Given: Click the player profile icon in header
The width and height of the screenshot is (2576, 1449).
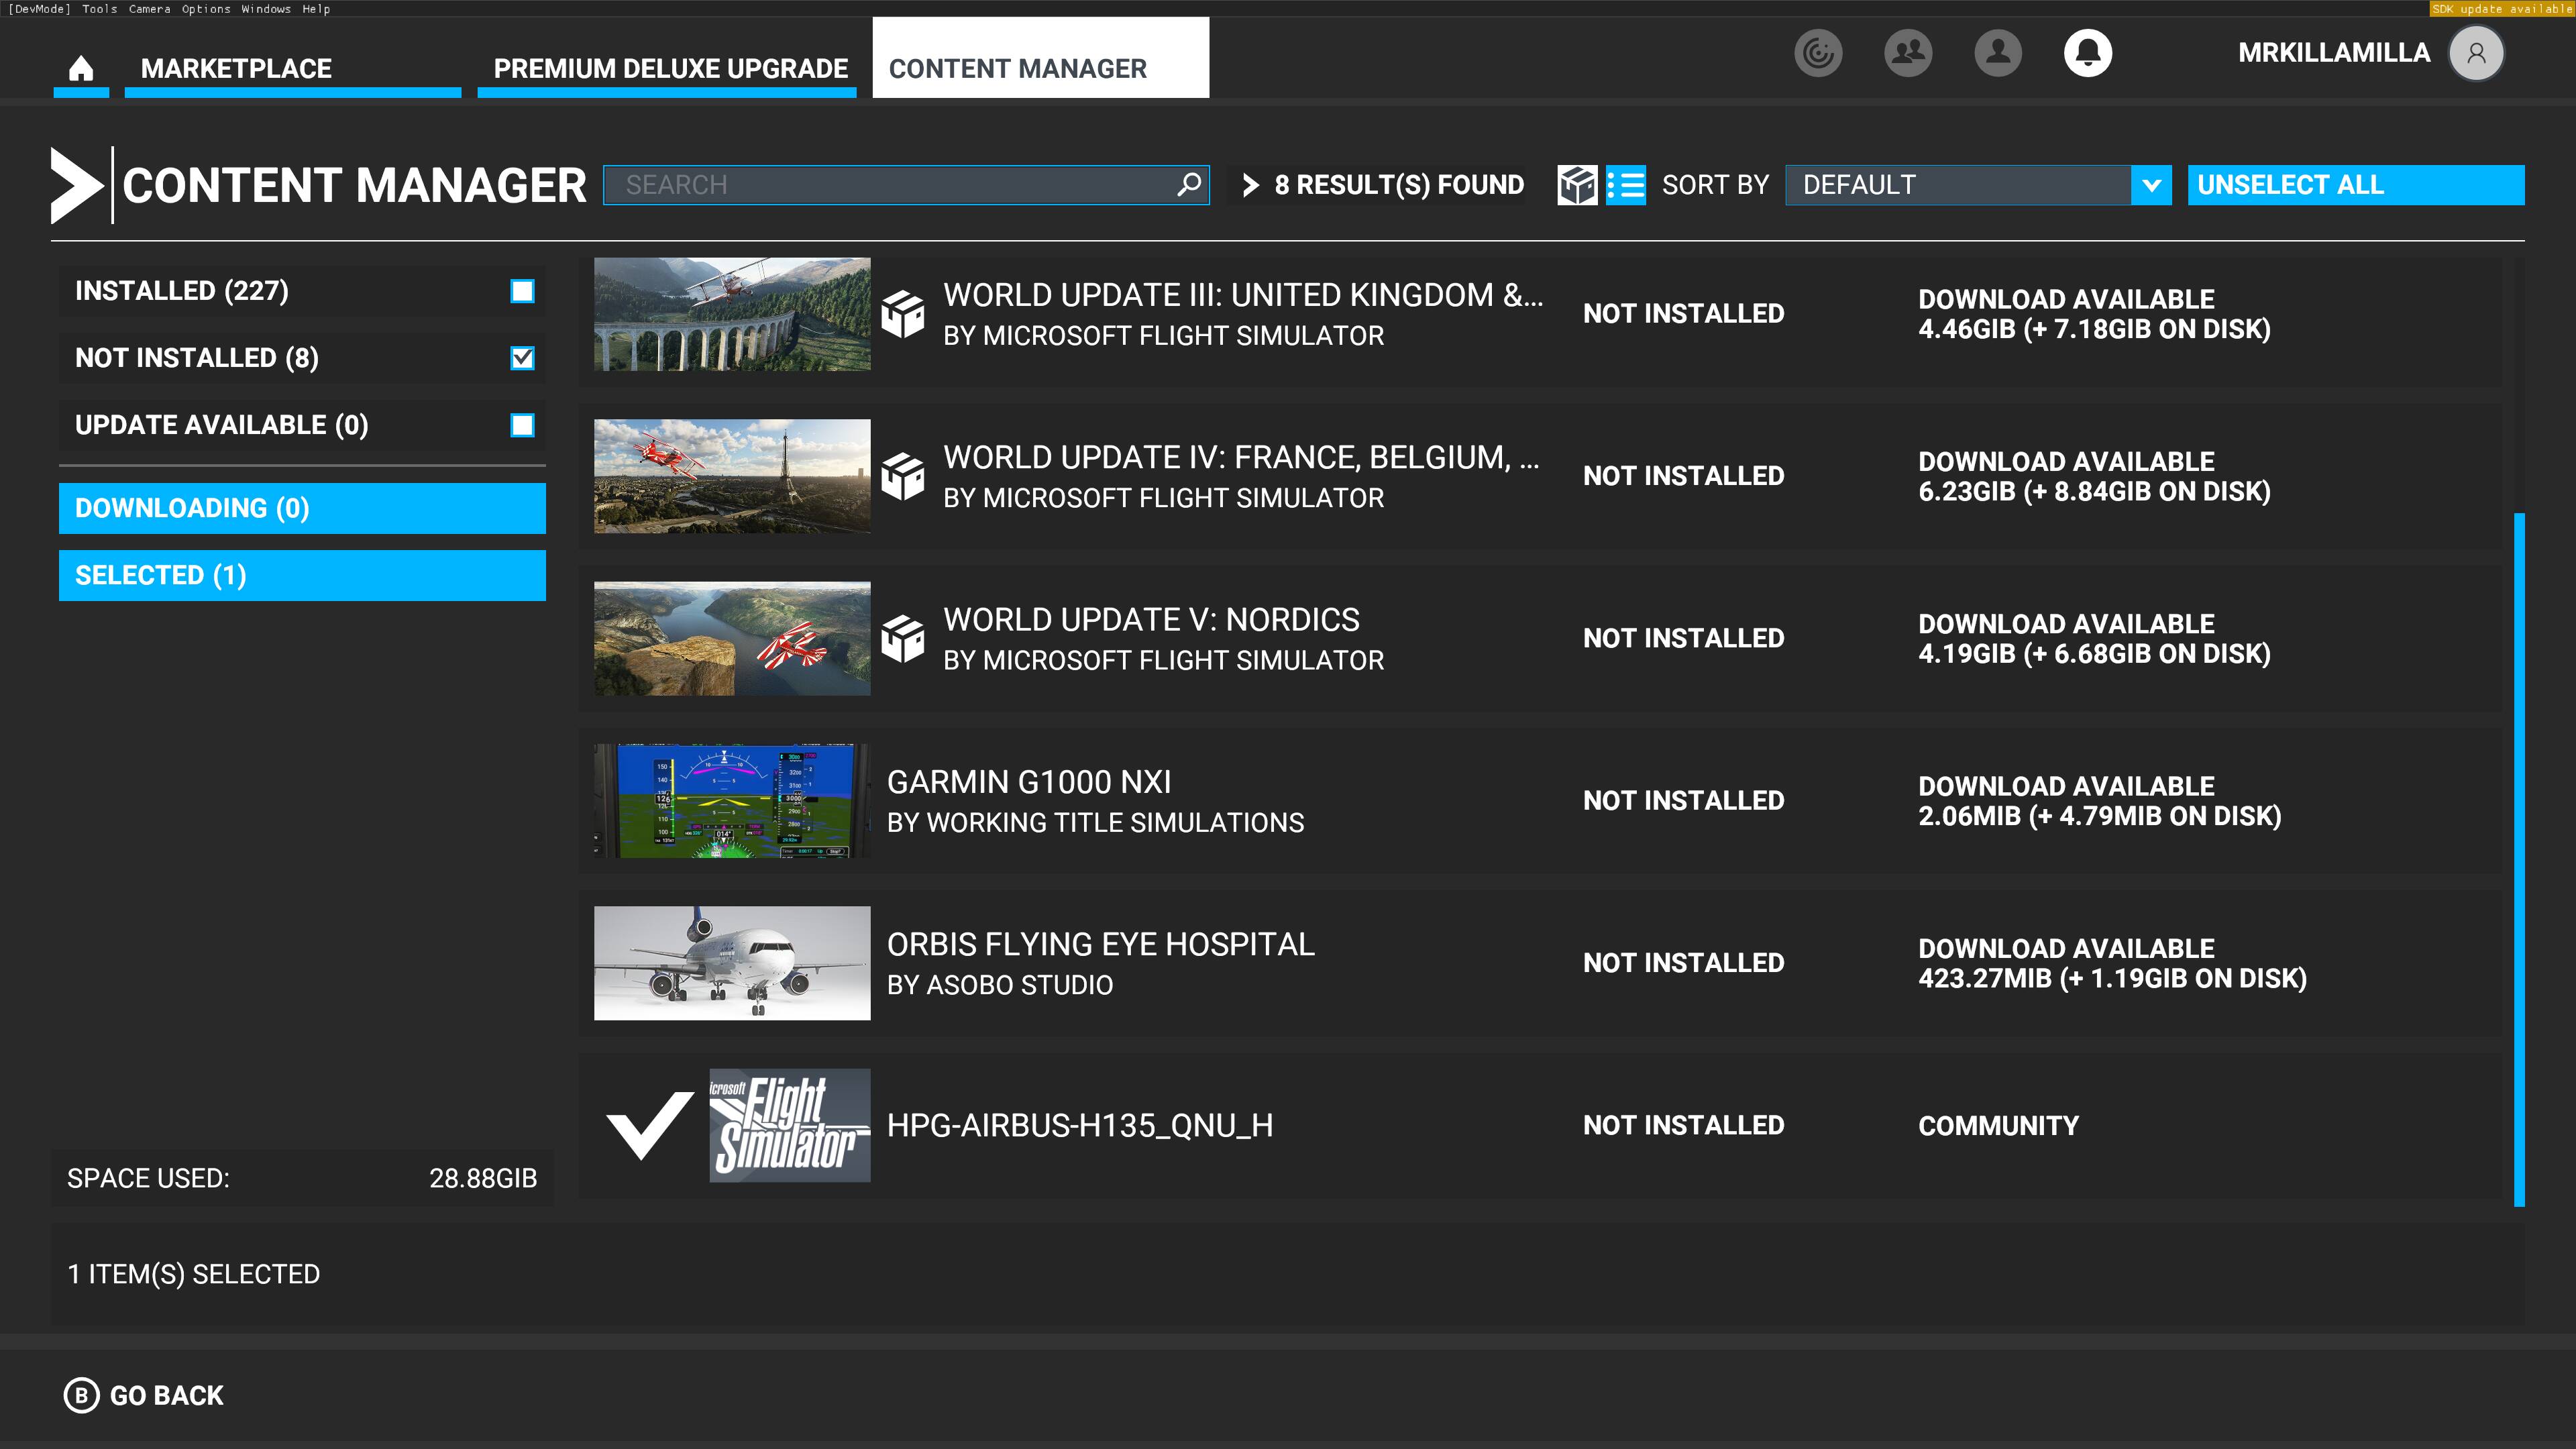Looking at the screenshot, I should (x=1997, y=53).
